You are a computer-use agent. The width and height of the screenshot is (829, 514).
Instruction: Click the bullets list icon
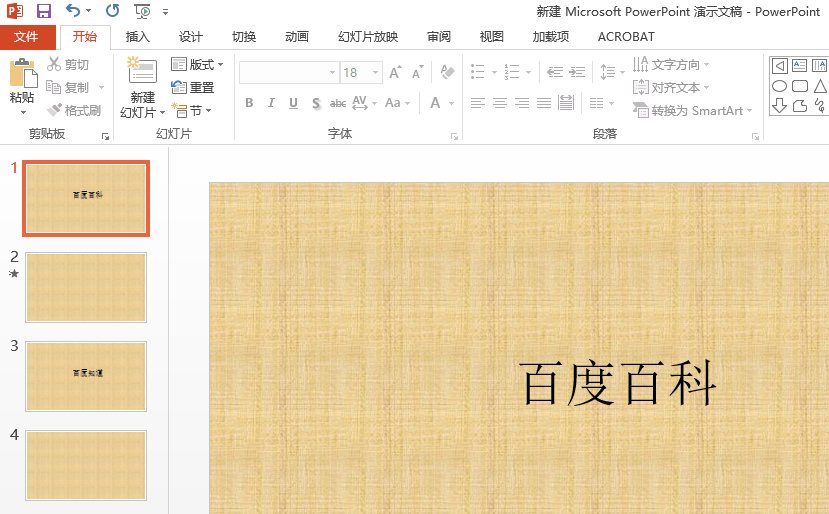[478, 72]
